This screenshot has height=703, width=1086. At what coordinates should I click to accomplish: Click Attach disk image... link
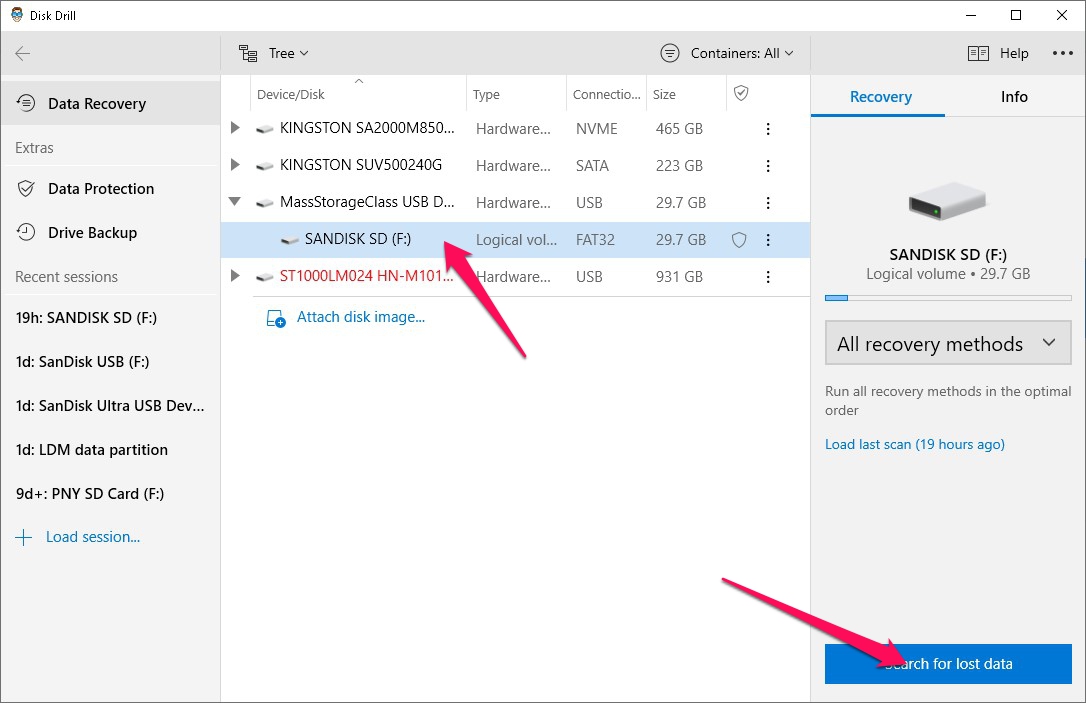[361, 317]
